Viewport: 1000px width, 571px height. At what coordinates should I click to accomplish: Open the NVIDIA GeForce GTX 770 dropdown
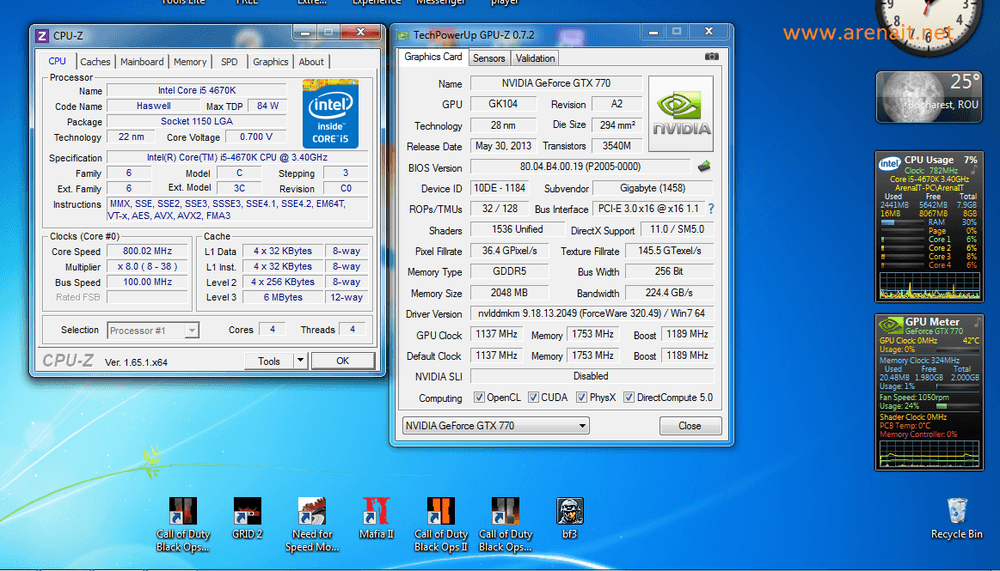click(x=495, y=426)
